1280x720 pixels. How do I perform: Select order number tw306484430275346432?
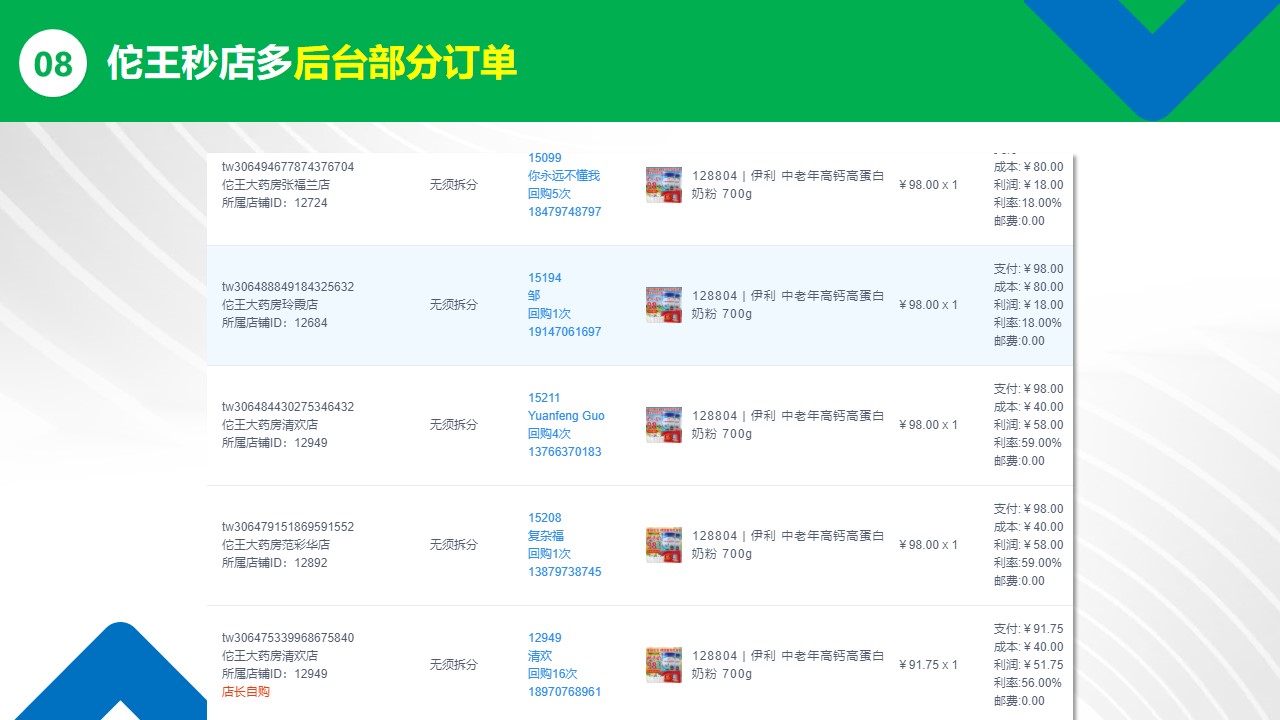click(288, 407)
